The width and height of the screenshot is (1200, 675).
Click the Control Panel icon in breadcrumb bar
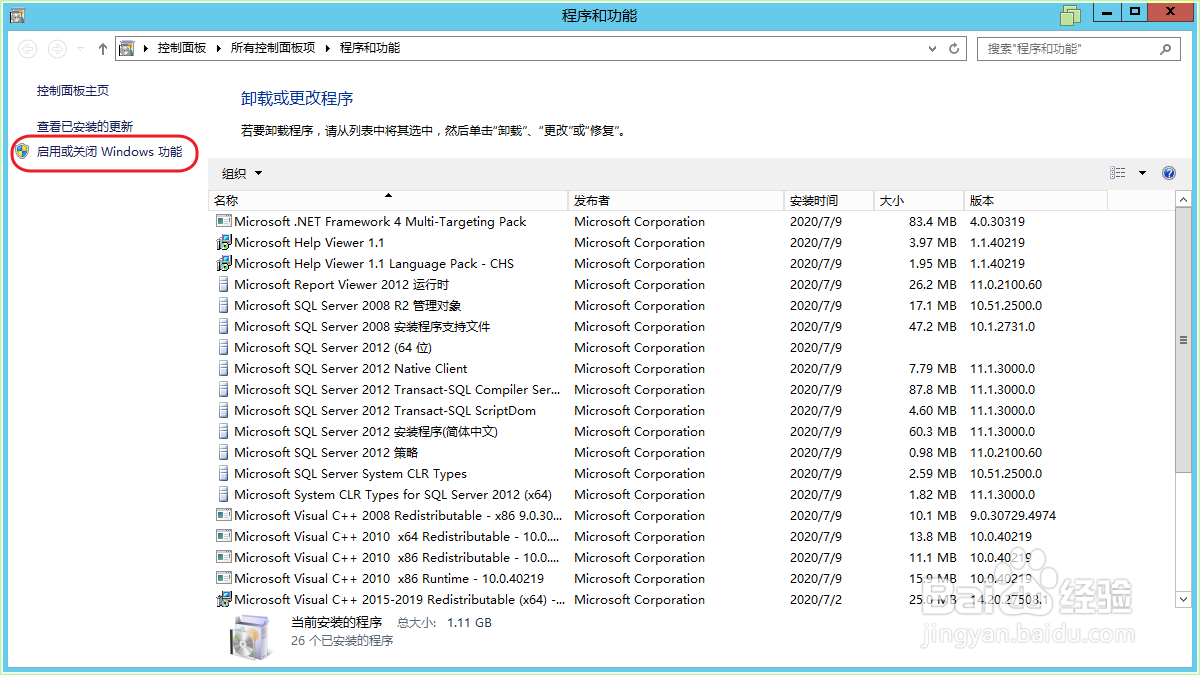pyautogui.click(x=128, y=47)
